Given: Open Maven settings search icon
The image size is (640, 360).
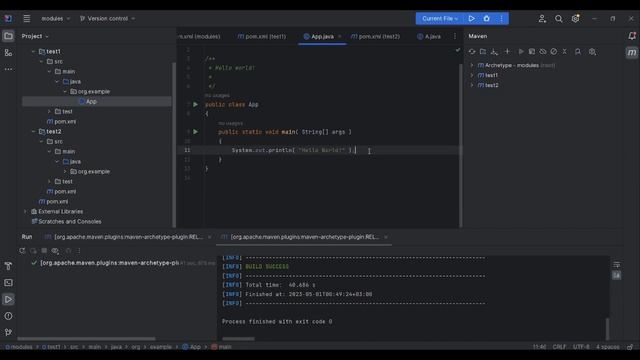Looking at the screenshot, I should [x=592, y=52].
